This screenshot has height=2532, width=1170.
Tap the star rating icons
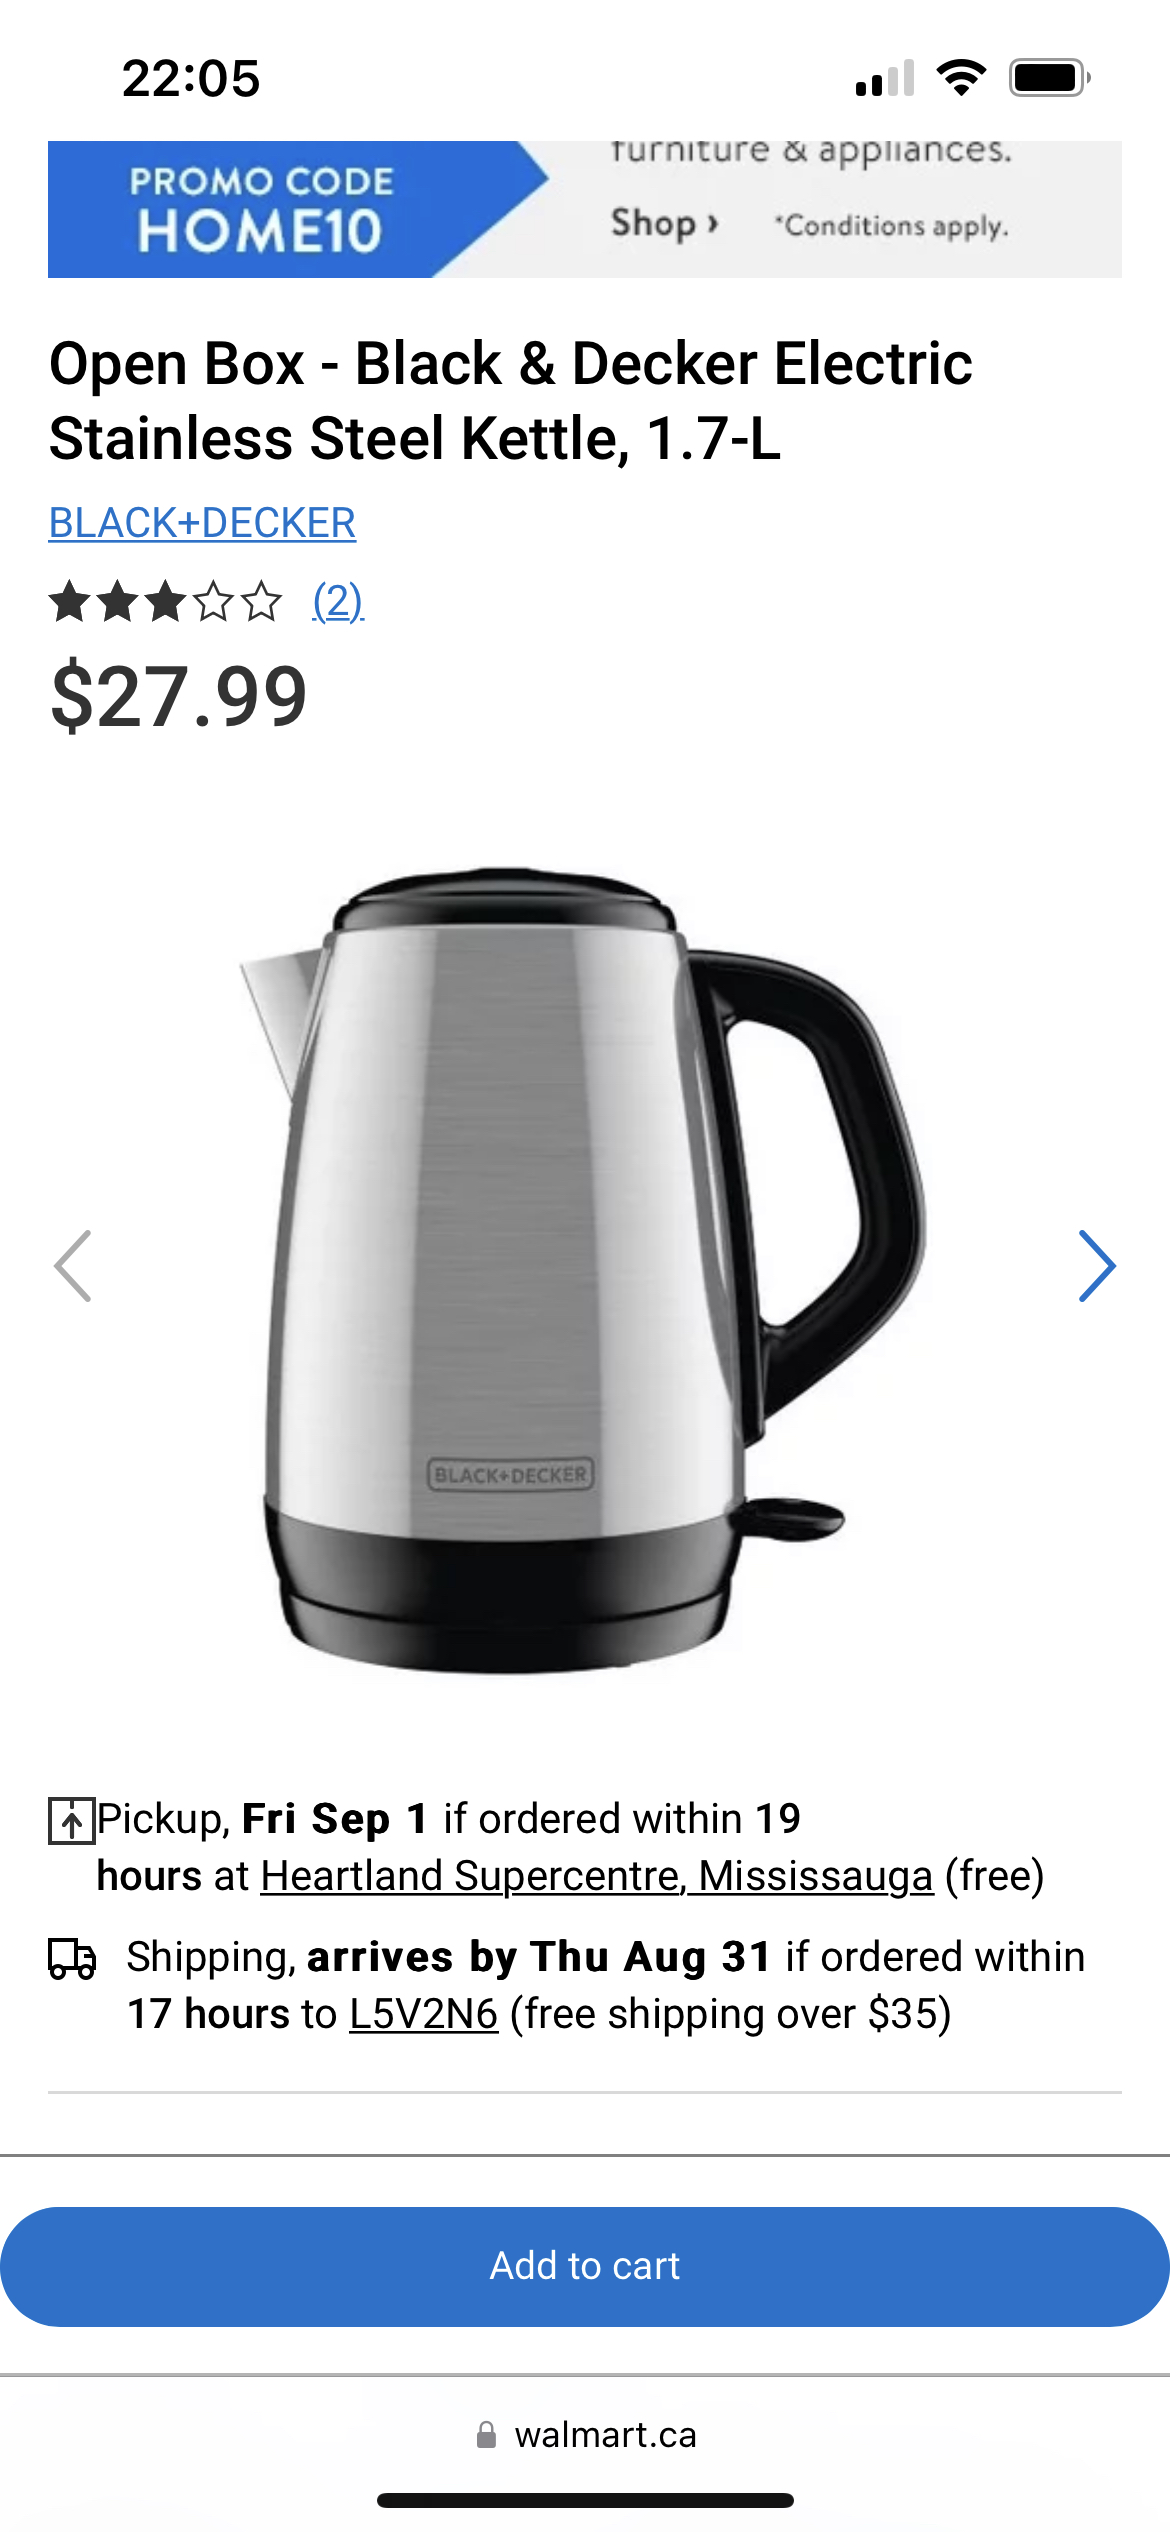coord(166,602)
